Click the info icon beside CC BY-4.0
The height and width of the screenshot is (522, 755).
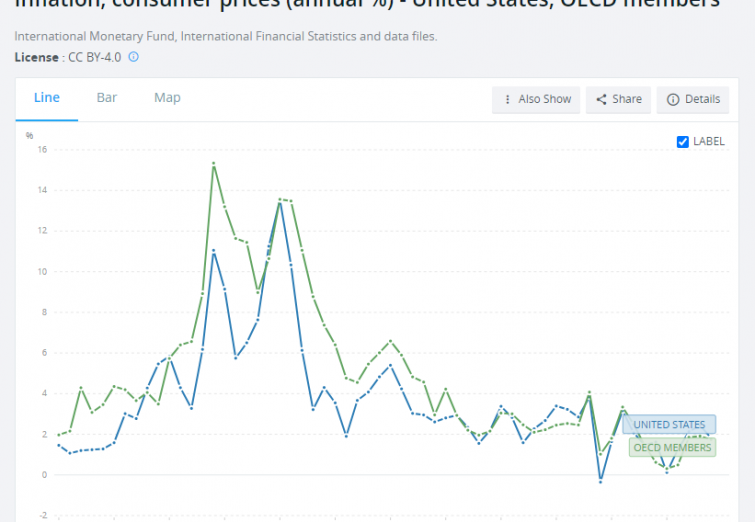click(x=134, y=57)
